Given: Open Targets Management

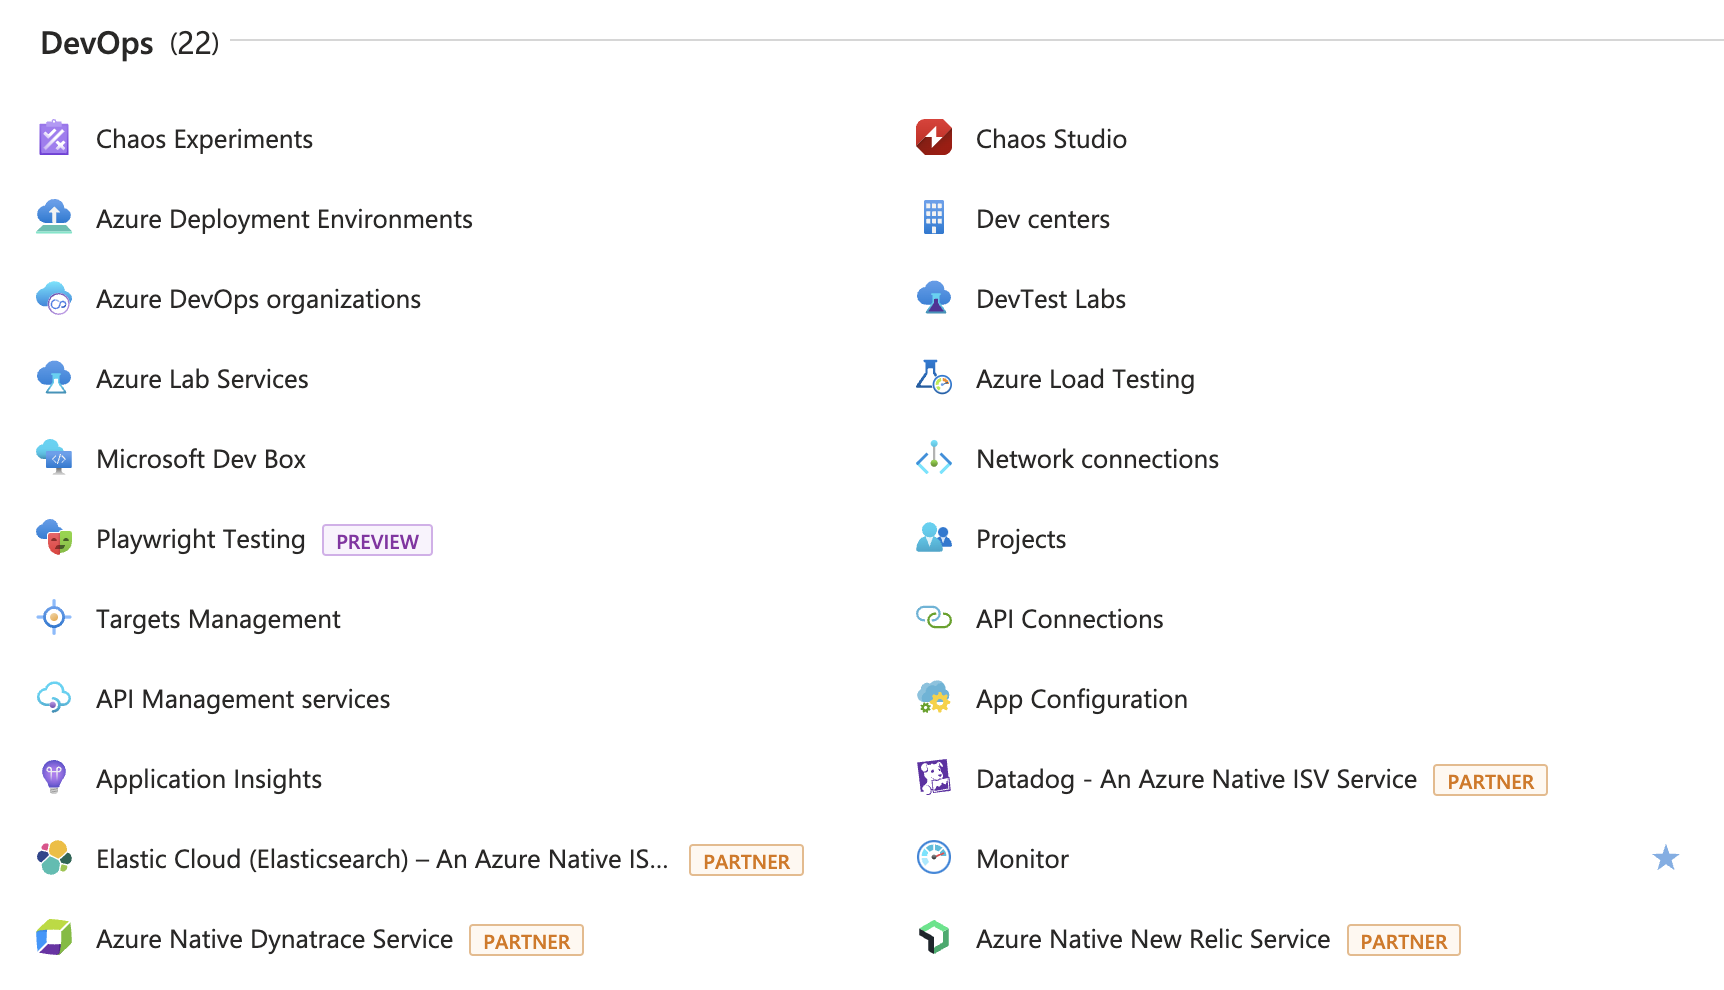Looking at the screenshot, I should [218, 619].
